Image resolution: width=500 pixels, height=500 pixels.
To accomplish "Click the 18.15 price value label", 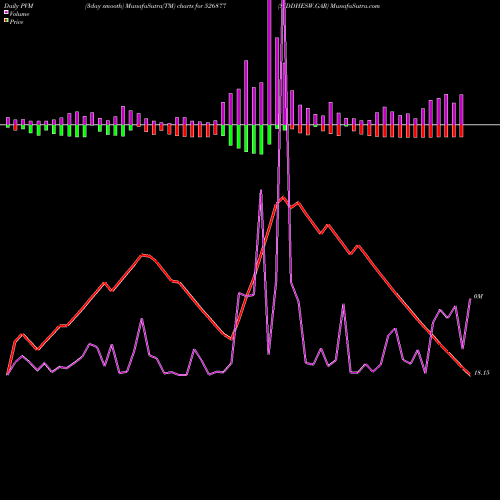I will click(481, 373).
